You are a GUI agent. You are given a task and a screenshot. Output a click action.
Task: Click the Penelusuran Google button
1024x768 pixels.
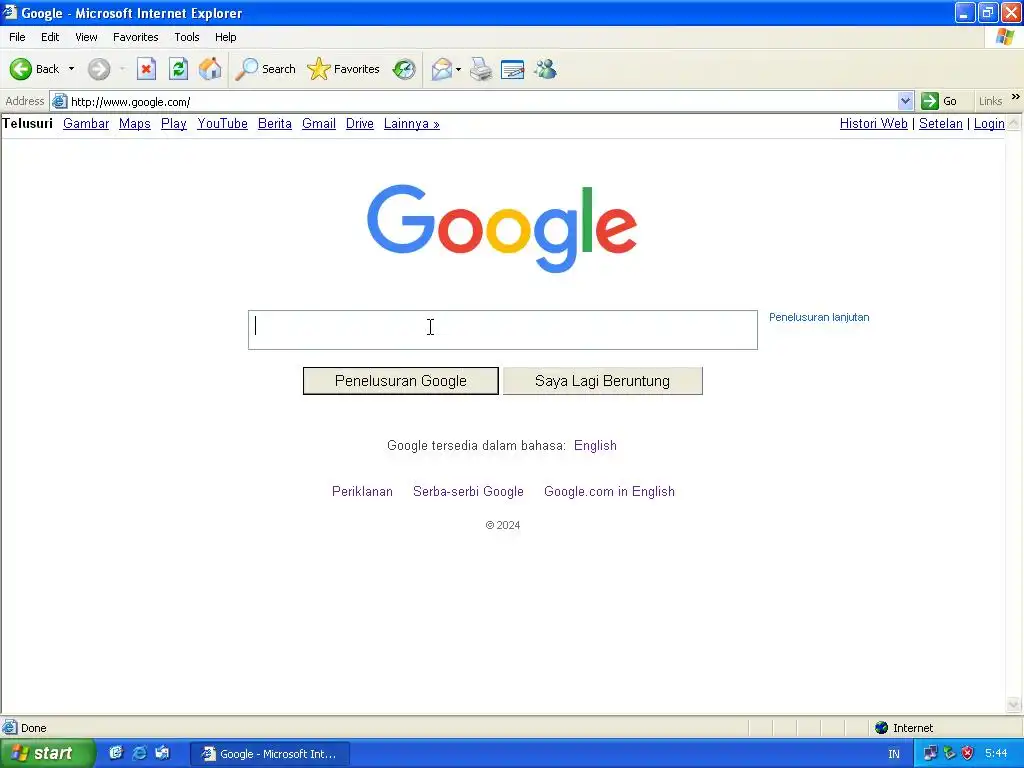click(401, 381)
